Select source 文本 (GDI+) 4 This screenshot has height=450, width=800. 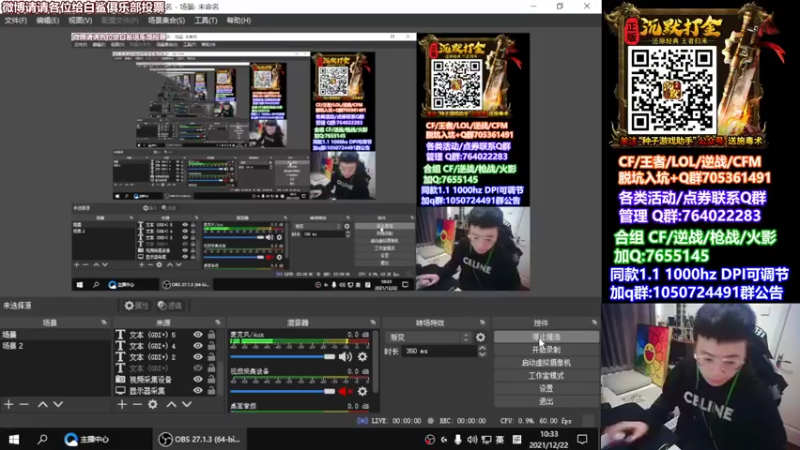152,346
